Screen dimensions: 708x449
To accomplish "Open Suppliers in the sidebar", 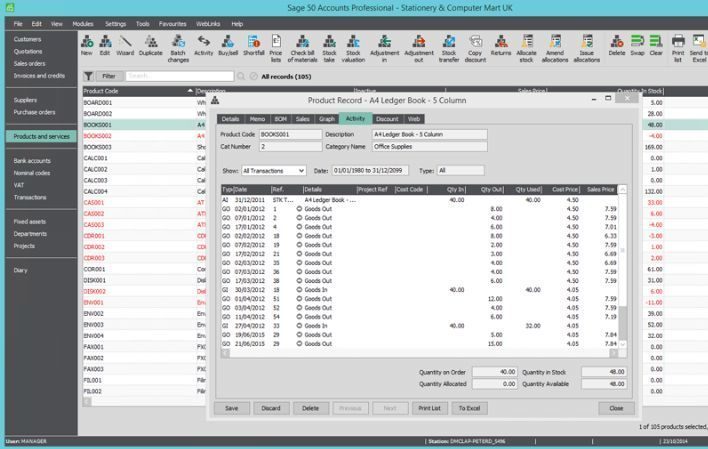I will 25,100.
